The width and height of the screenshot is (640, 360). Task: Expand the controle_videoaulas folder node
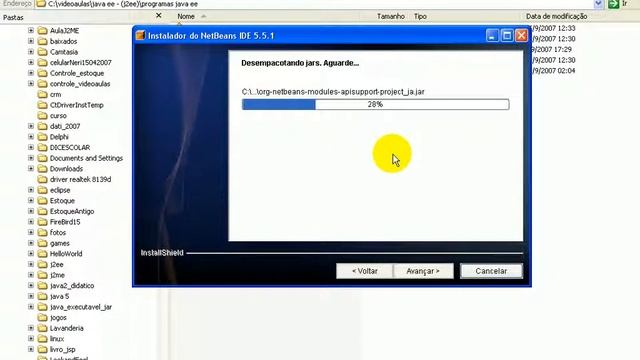click(x=31, y=83)
